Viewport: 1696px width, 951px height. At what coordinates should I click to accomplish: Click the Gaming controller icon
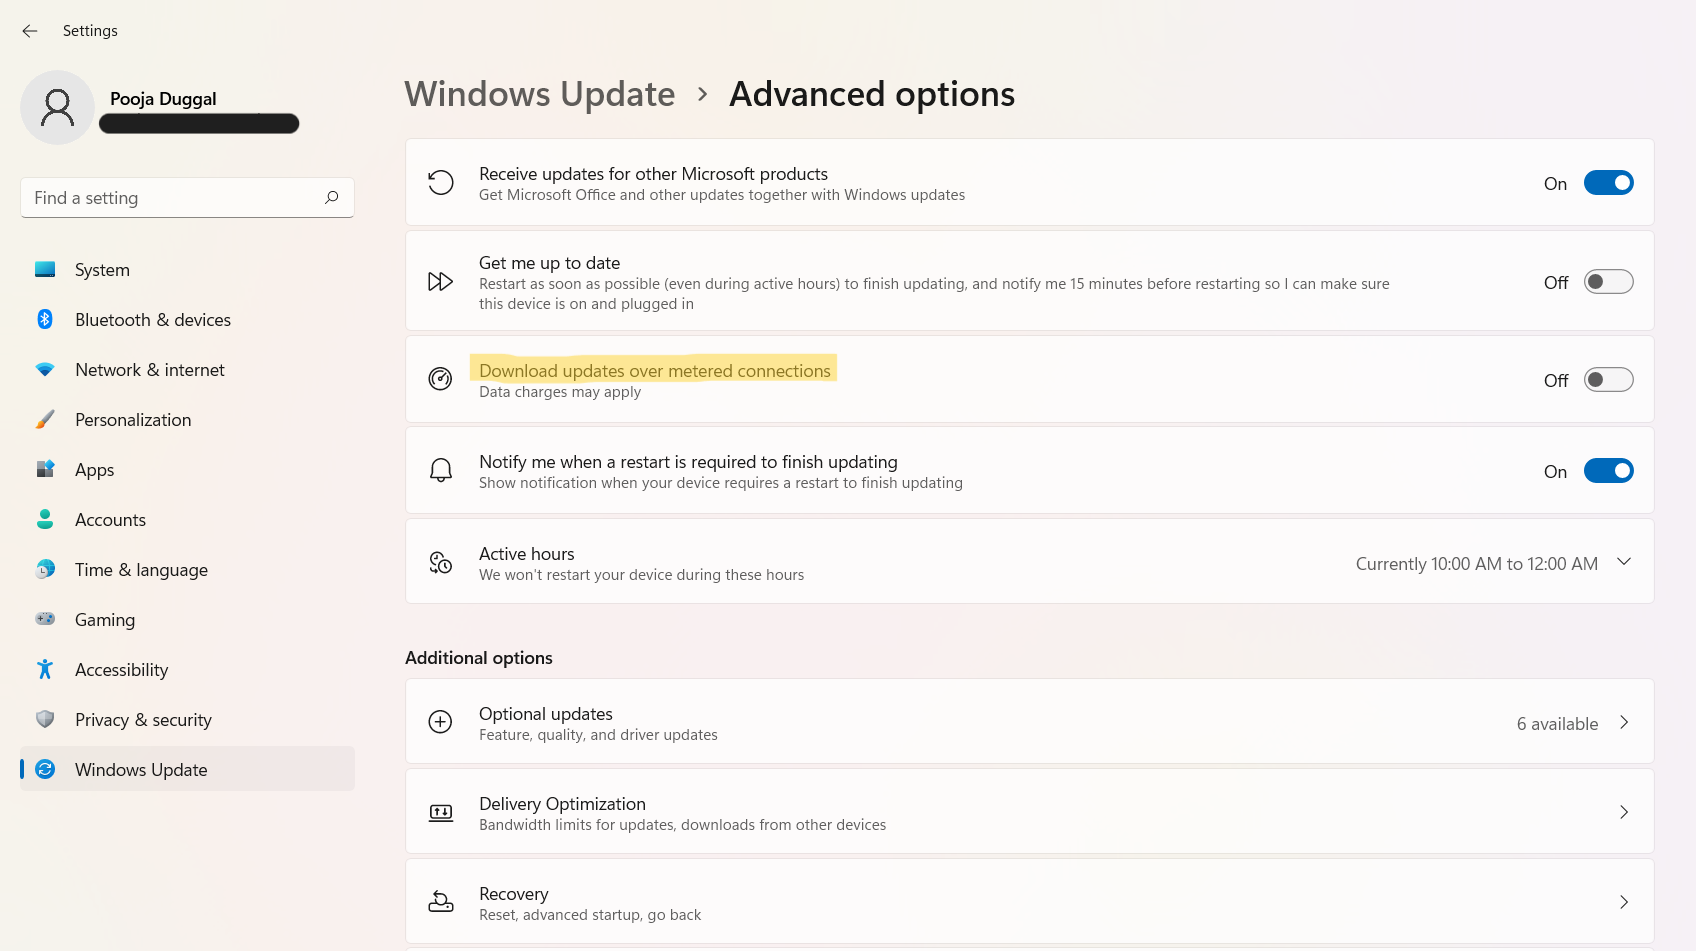pyautogui.click(x=45, y=620)
